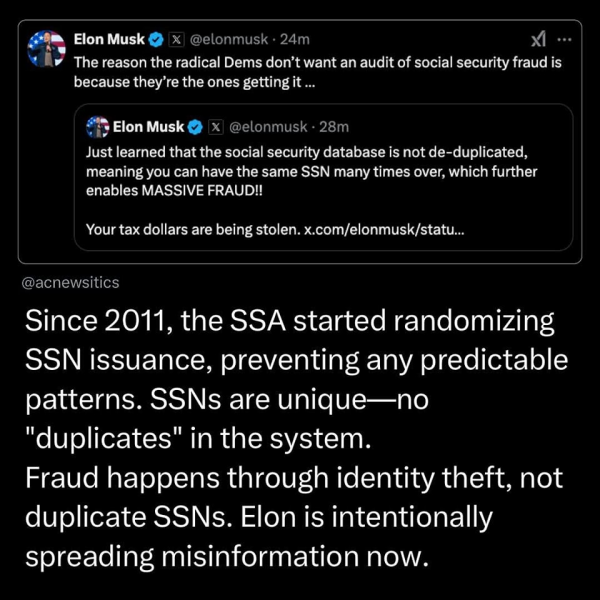
Task: Click the main post text about radical Dems
Action: point(318,72)
